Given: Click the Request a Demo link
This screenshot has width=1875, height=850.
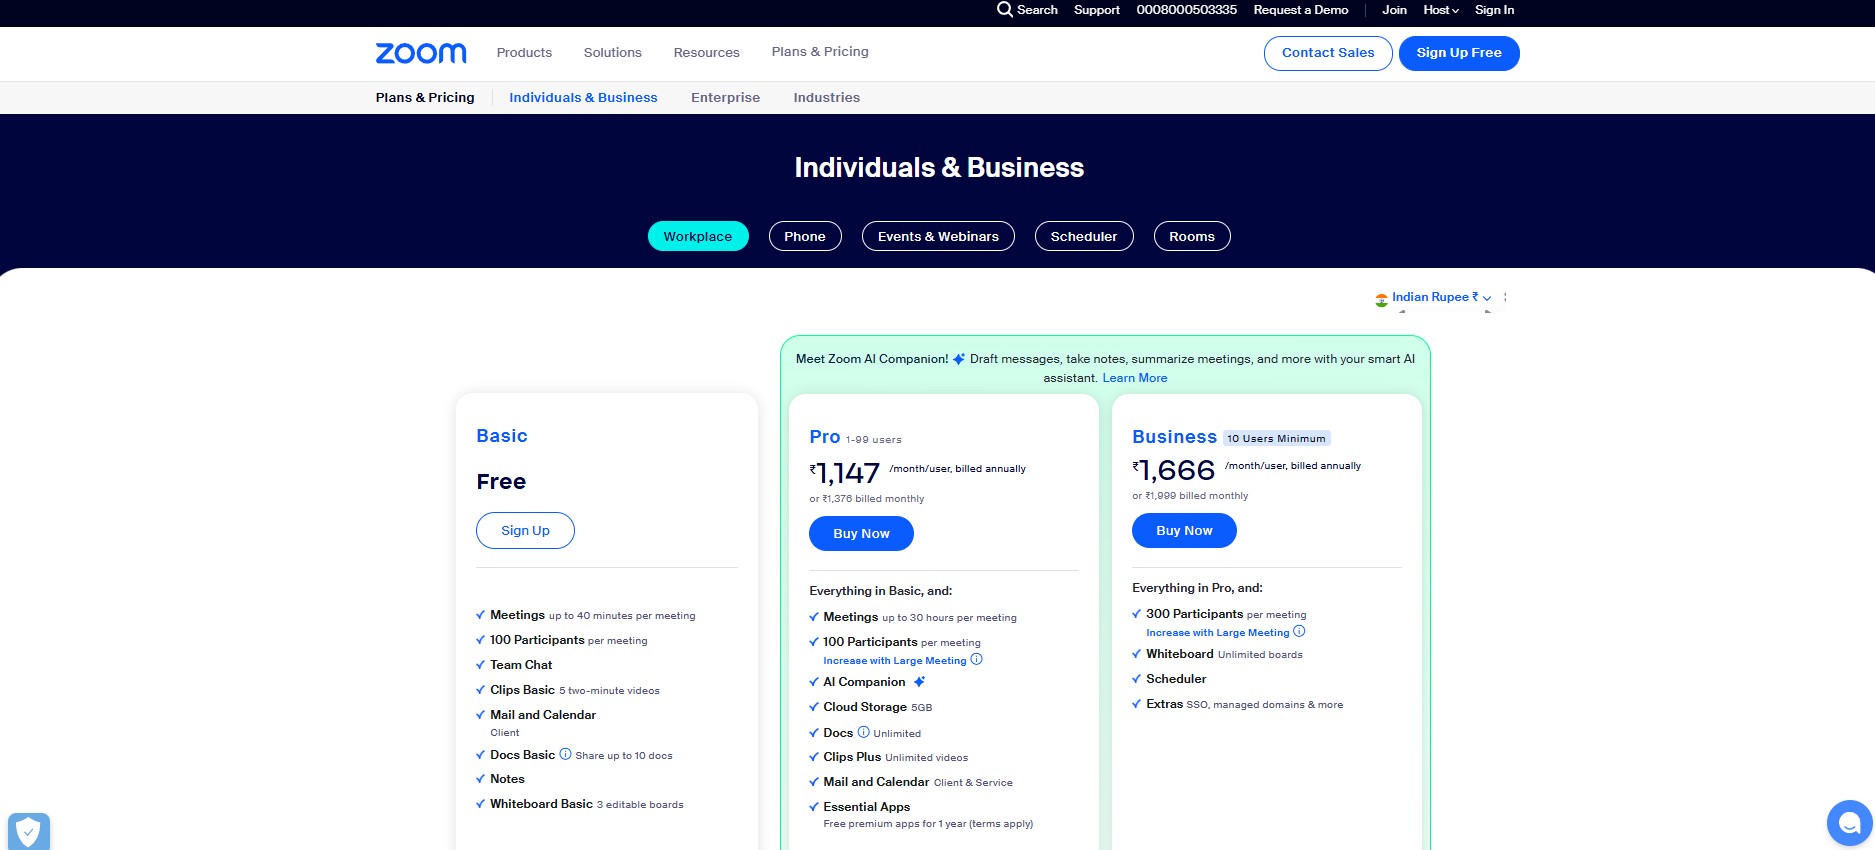Looking at the screenshot, I should tap(1301, 10).
